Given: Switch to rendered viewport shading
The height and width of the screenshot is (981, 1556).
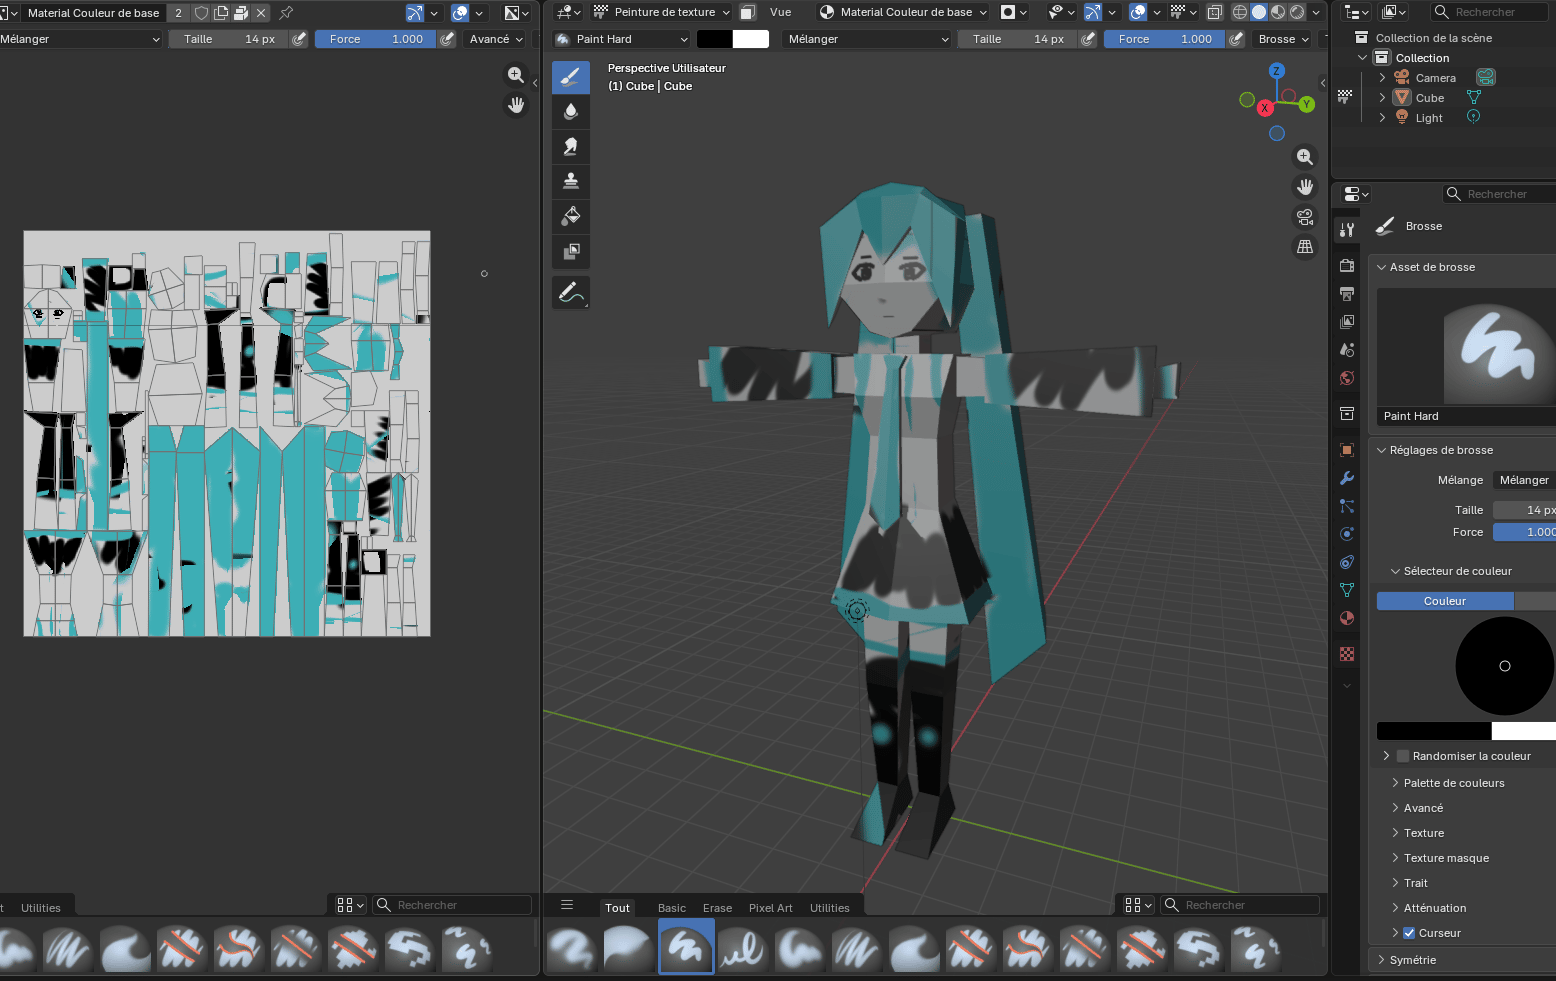Looking at the screenshot, I should tap(1297, 12).
